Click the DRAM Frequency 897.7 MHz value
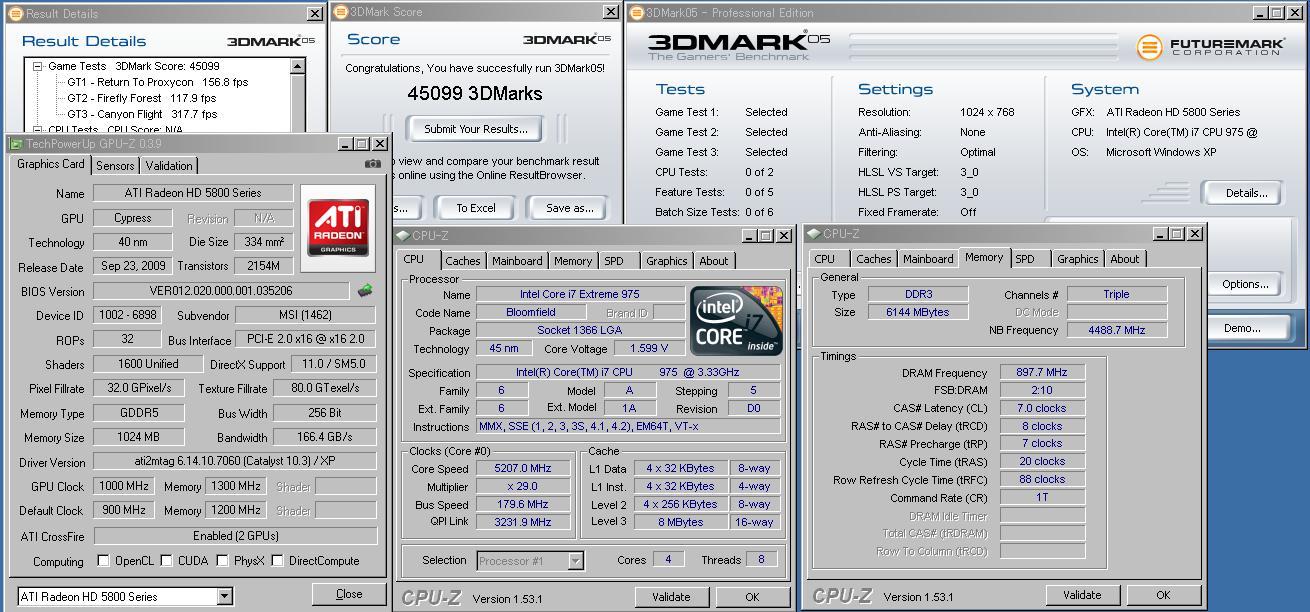 [1041, 372]
